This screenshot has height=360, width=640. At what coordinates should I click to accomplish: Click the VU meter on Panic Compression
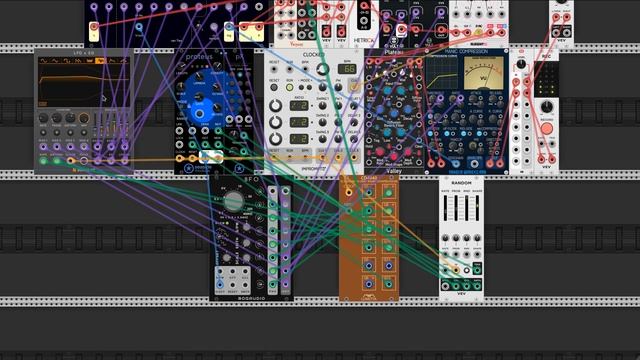484,73
